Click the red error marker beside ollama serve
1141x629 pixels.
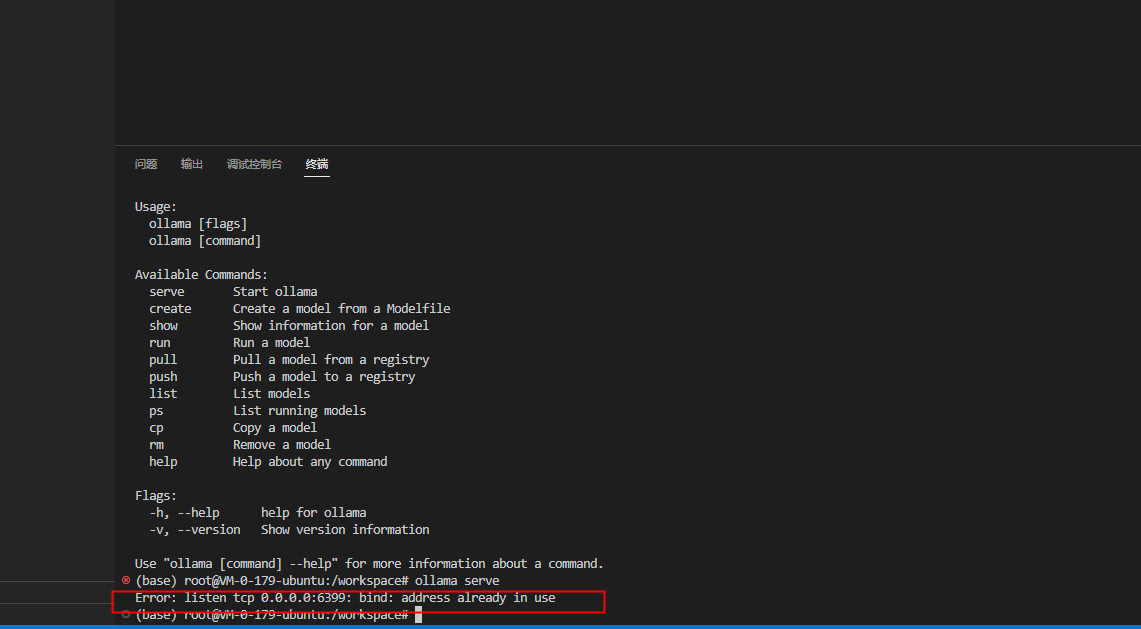tap(126, 580)
